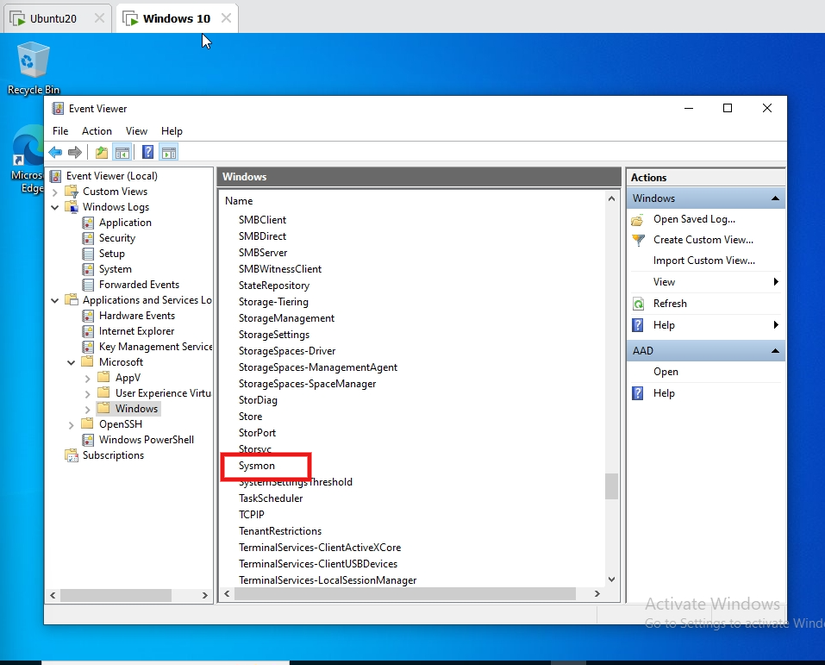The height and width of the screenshot is (665, 825).
Task: Expand the OpenSSH folder node
Action: coord(71,425)
